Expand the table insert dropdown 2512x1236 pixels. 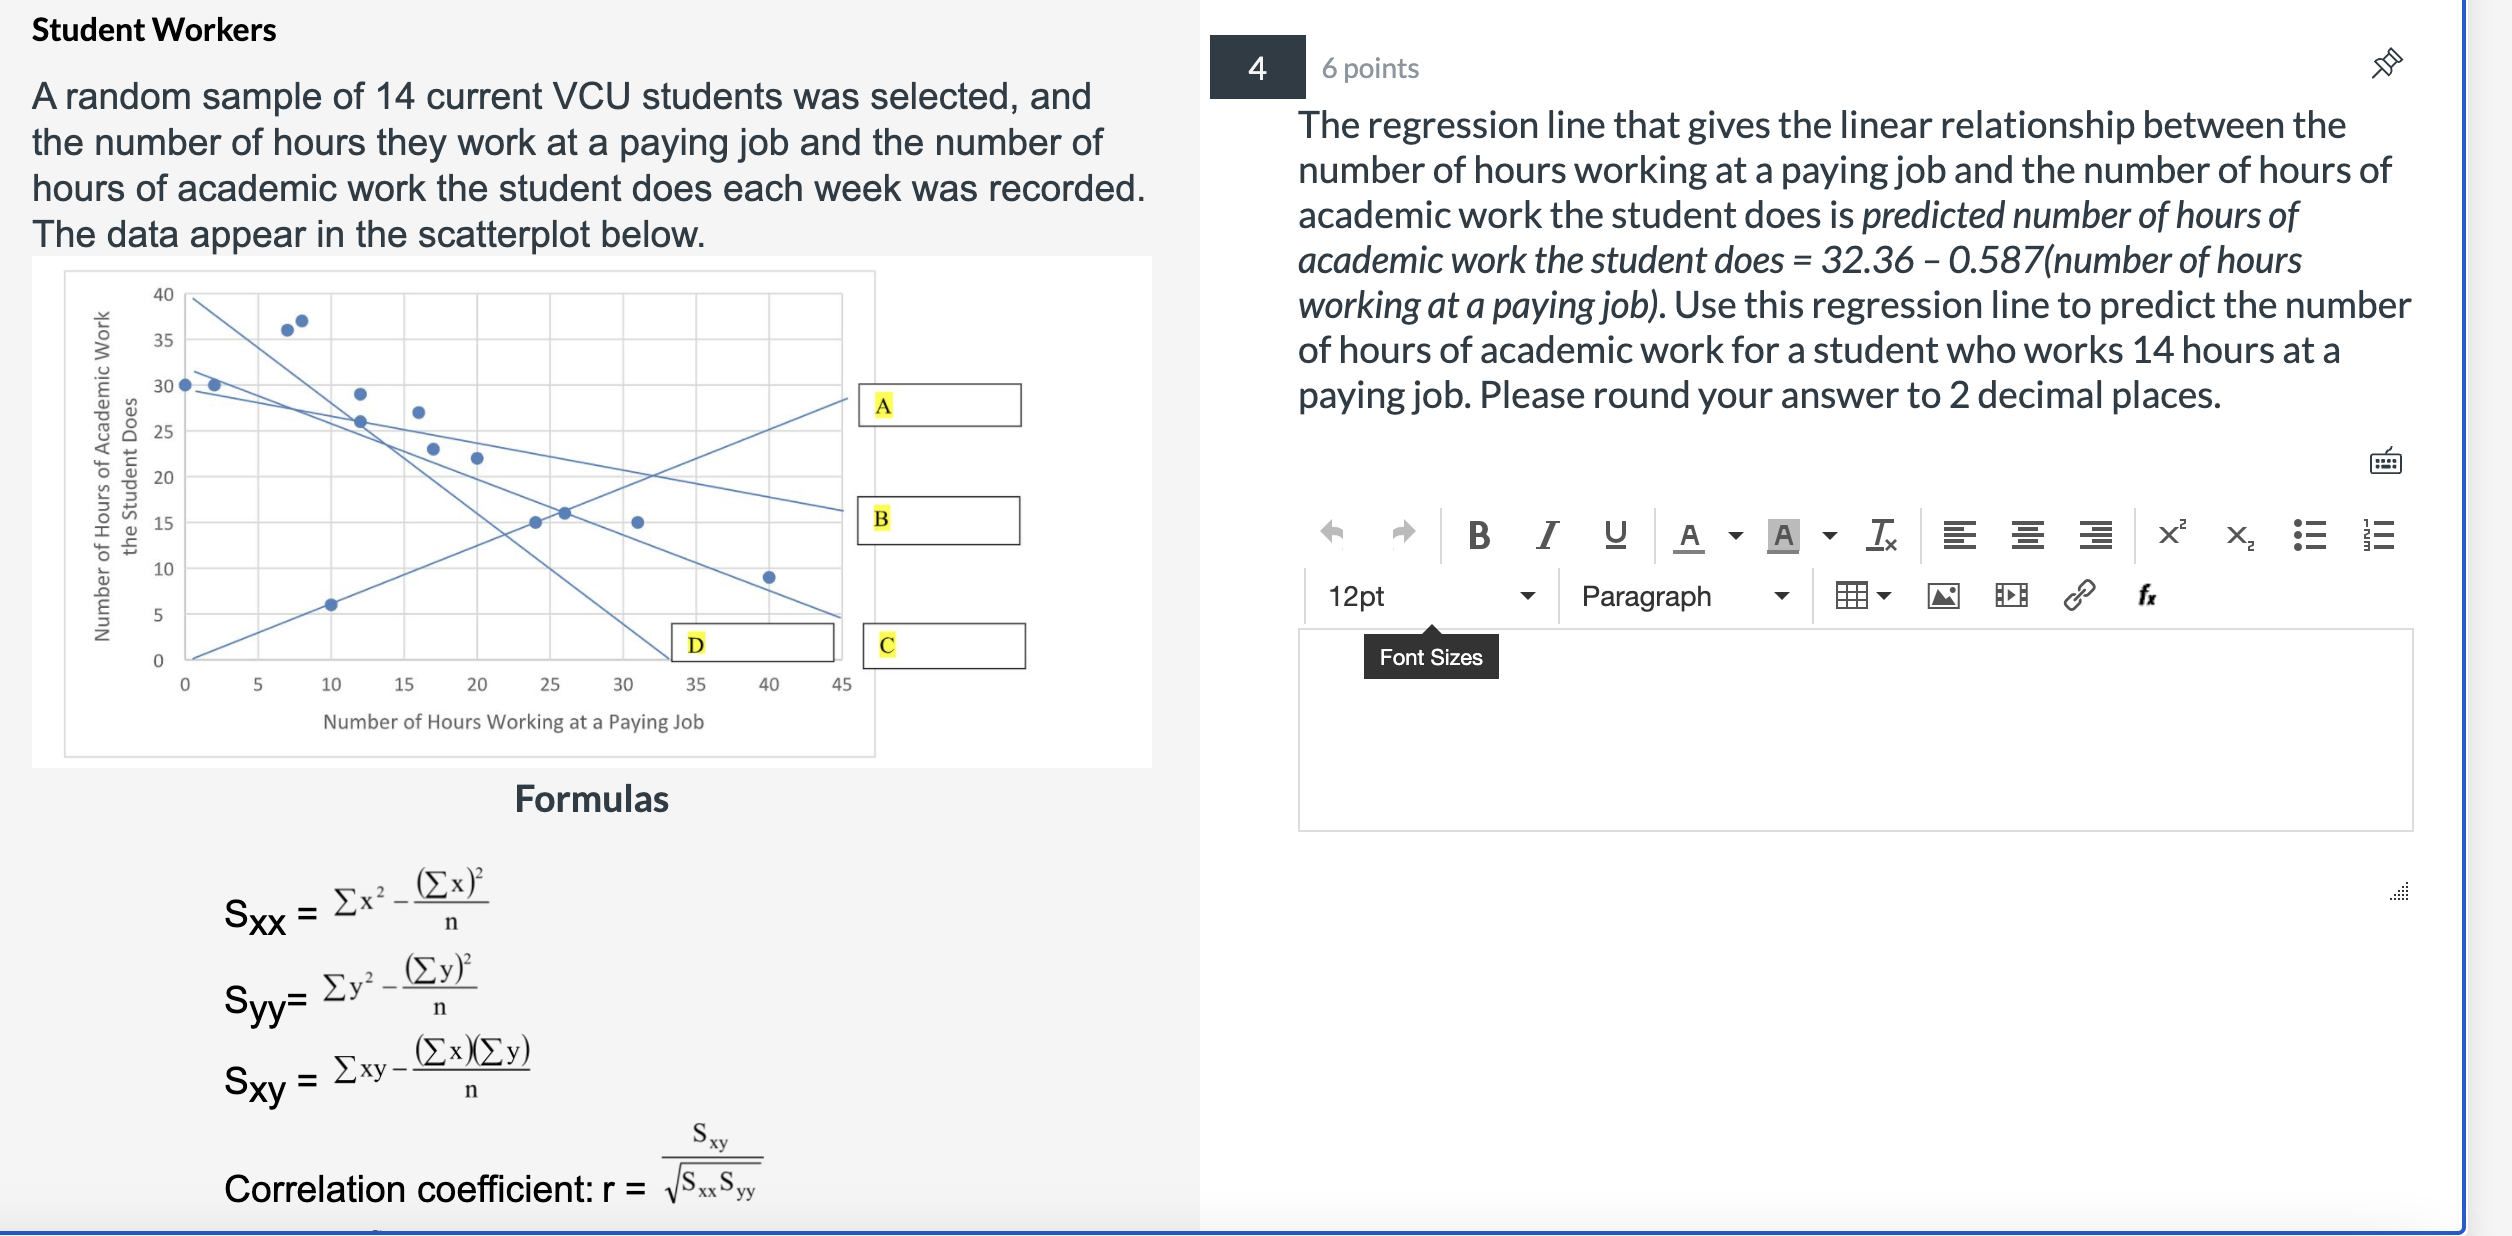(x=1884, y=594)
